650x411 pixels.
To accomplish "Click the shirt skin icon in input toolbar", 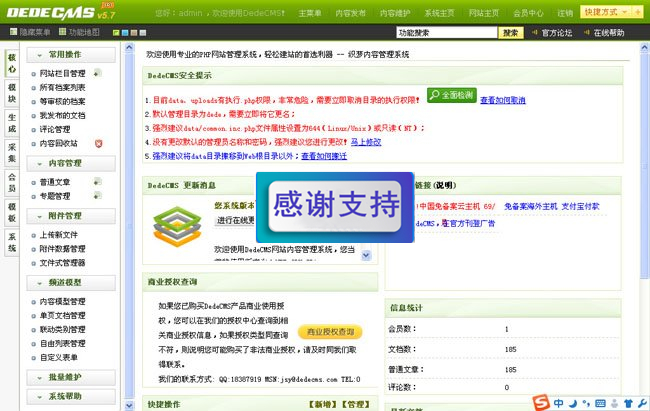I will pos(628,403).
